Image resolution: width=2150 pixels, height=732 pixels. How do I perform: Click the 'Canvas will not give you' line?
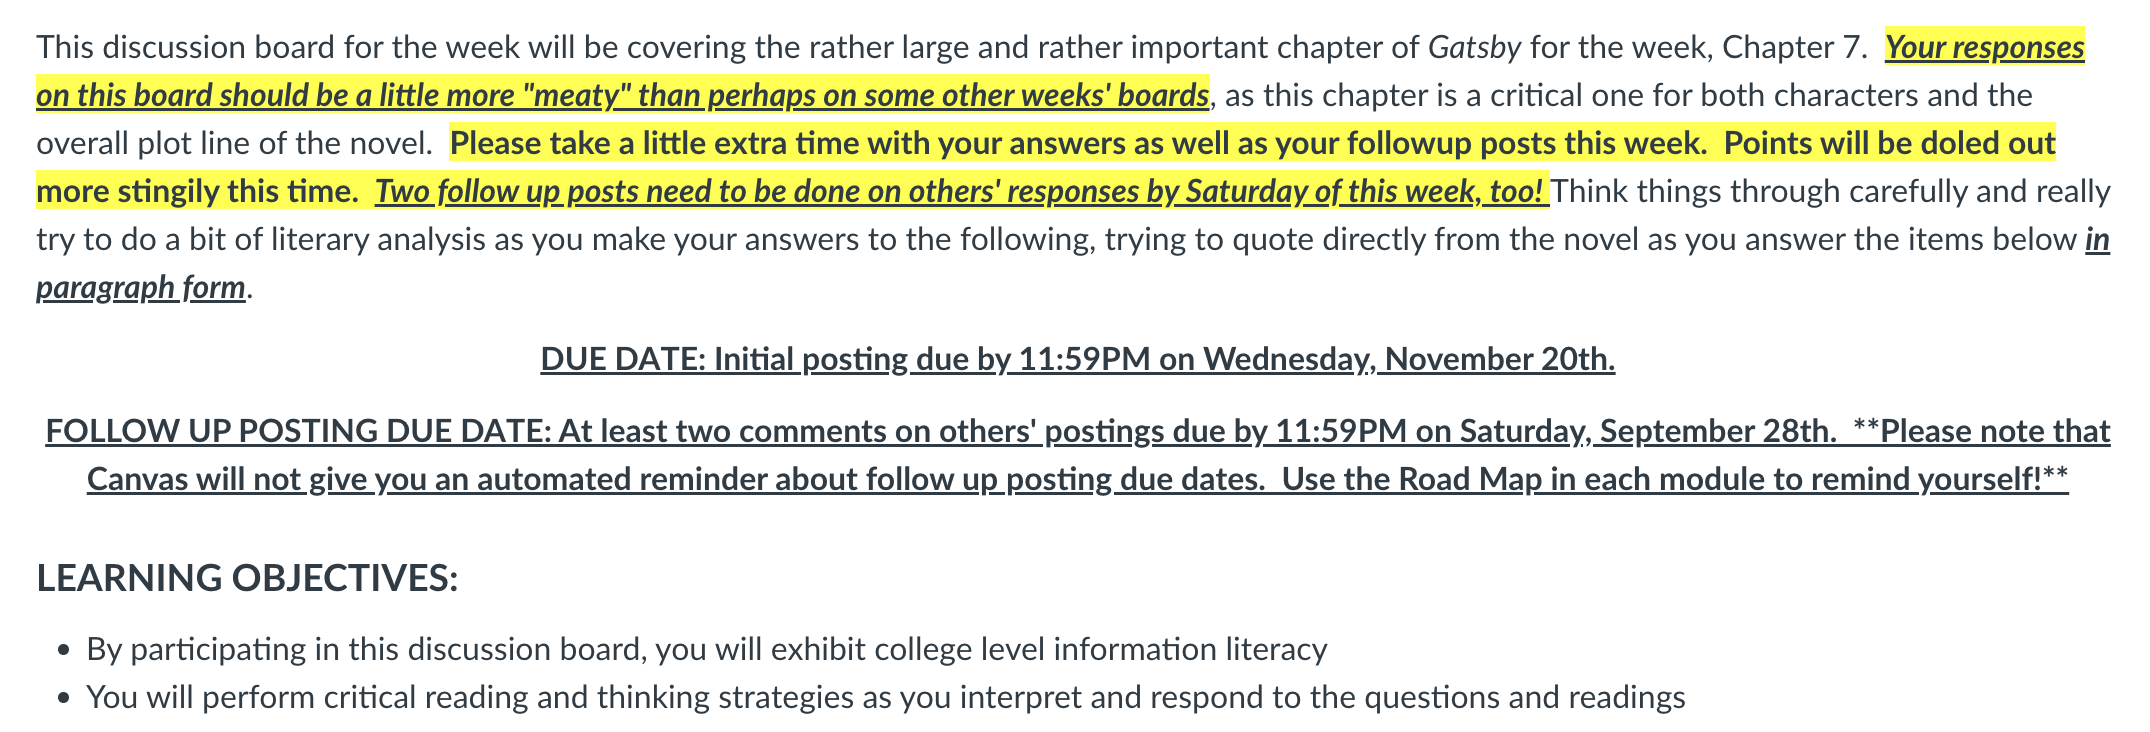[x=1078, y=479]
